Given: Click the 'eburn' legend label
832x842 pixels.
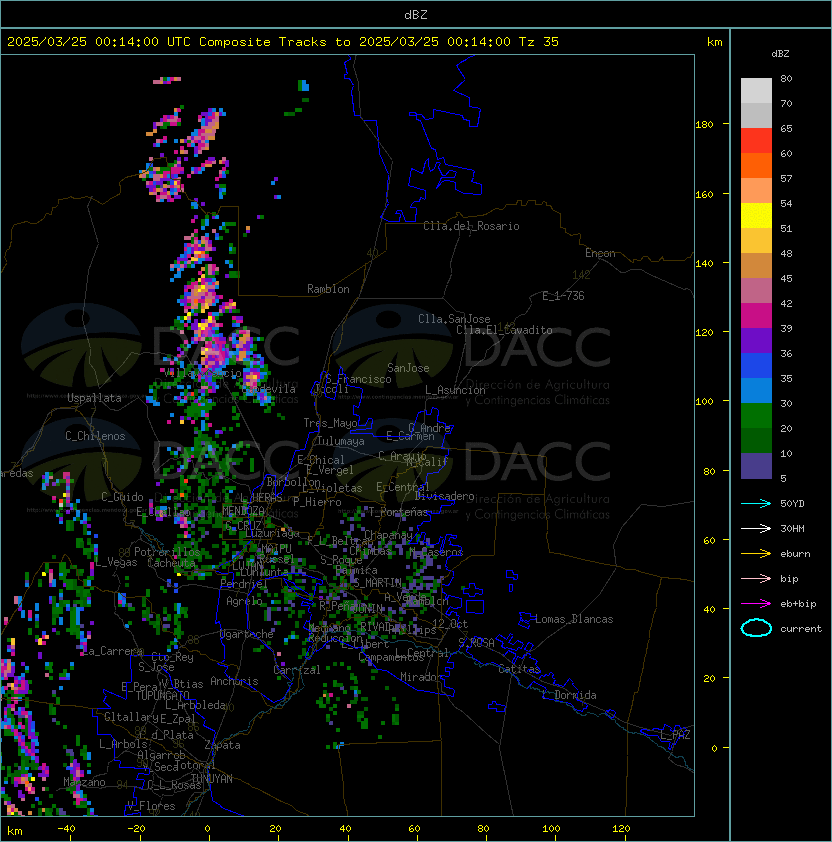Looking at the screenshot, I should point(795,554).
